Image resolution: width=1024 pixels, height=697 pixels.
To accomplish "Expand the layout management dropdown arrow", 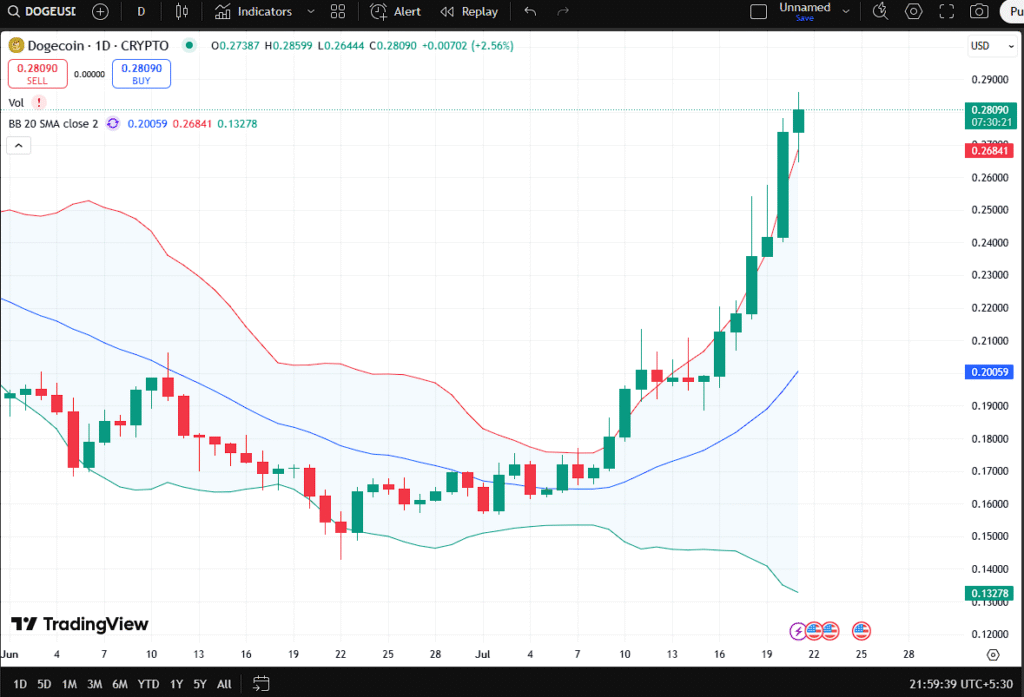I will (846, 12).
